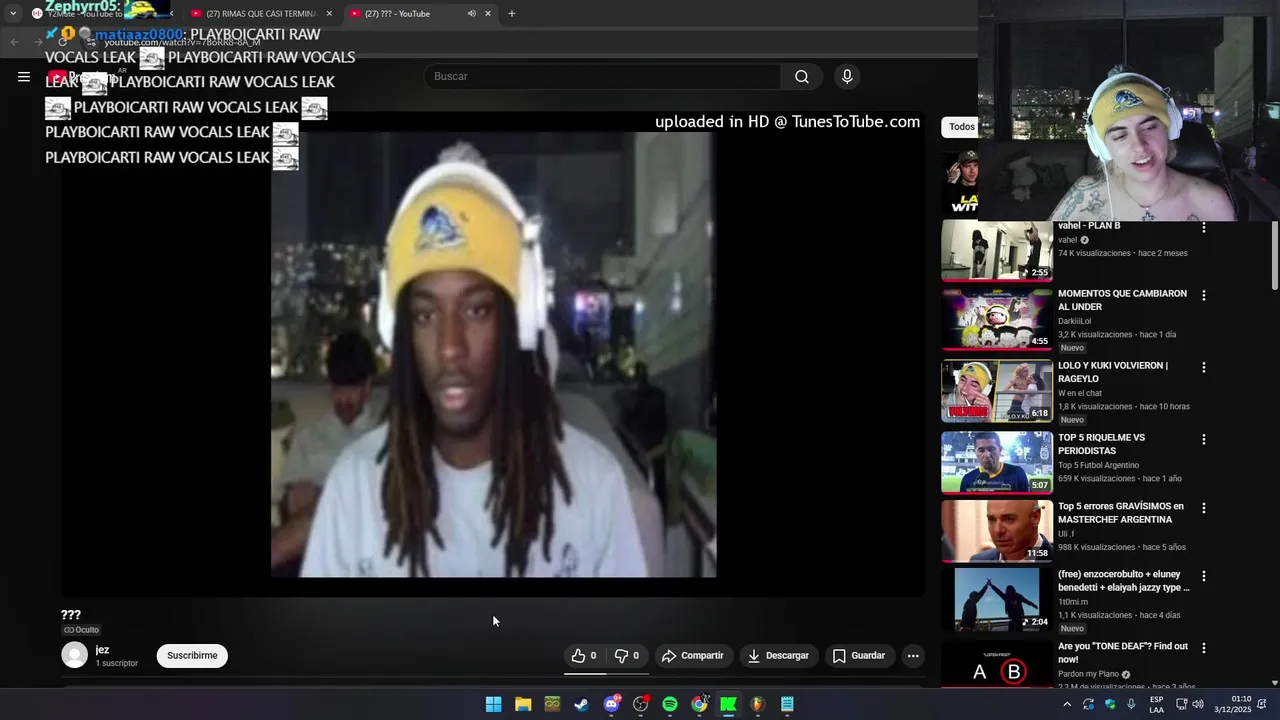Open the Windows Security tray icon
Image resolution: width=1280 pixels, height=720 pixels.
[x=1110, y=704]
